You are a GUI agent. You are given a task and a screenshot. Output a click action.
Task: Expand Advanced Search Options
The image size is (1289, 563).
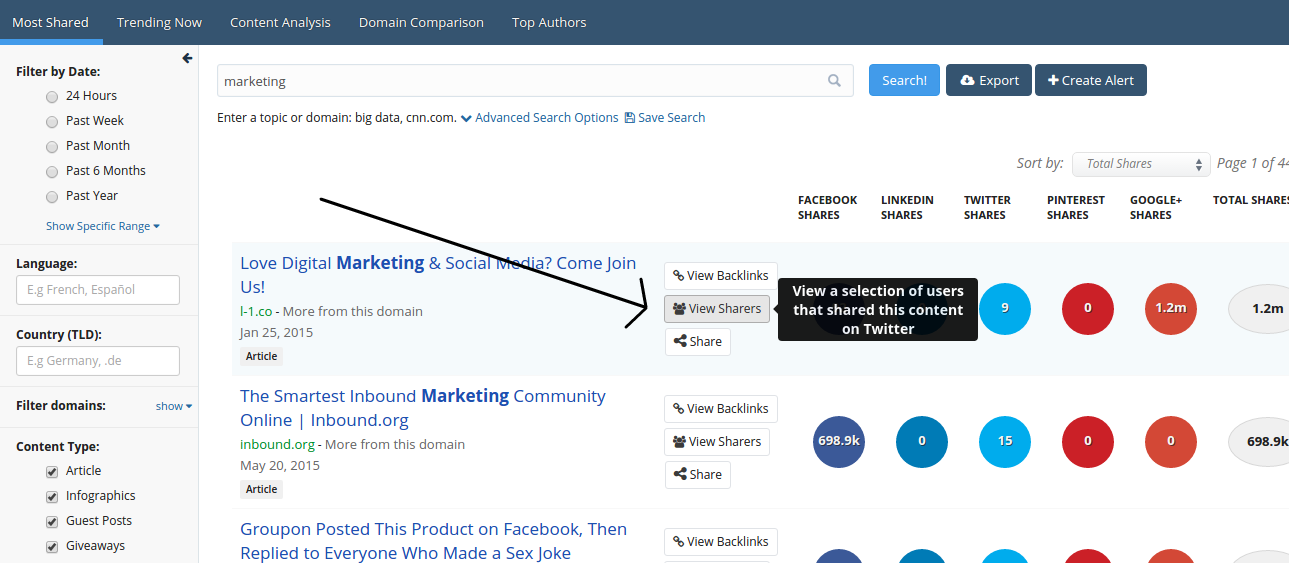(x=540, y=118)
